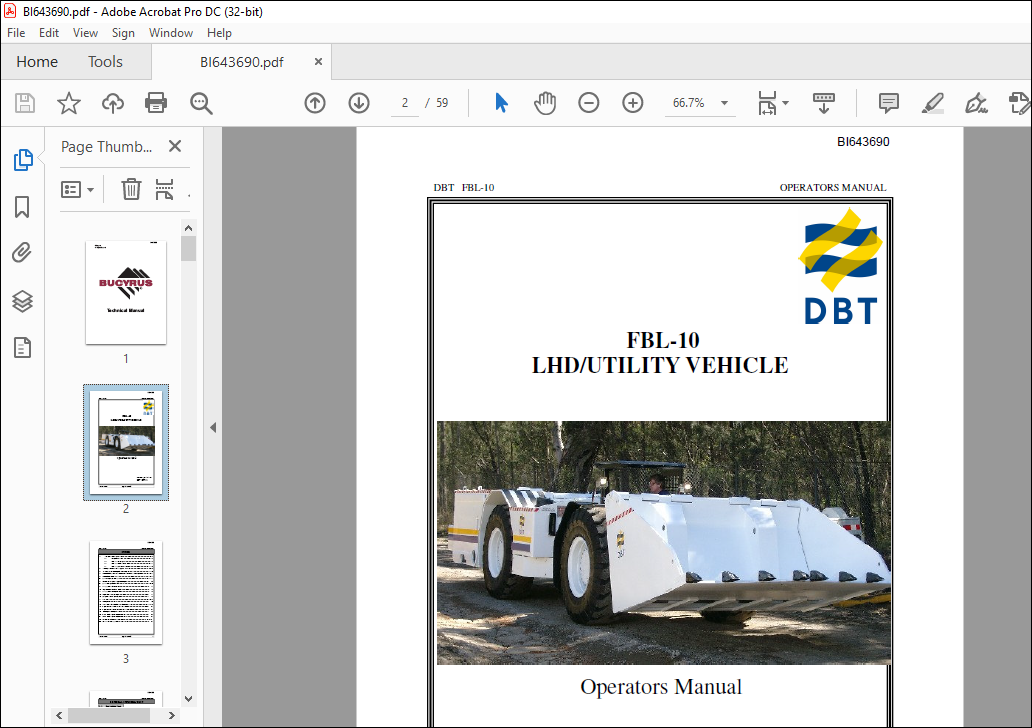The height and width of the screenshot is (728, 1032).
Task: Open the Sign menu
Action: pyautogui.click(x=123, y=33)
